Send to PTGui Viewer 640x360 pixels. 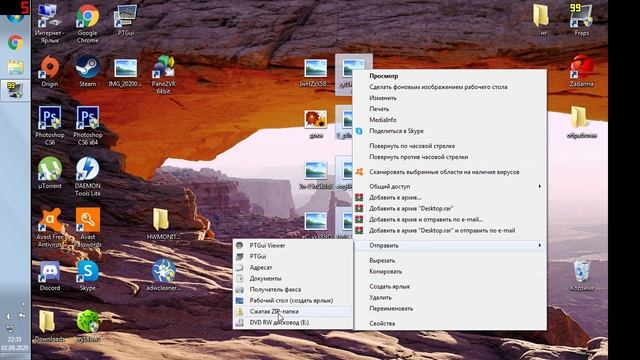tap(293, 245)
